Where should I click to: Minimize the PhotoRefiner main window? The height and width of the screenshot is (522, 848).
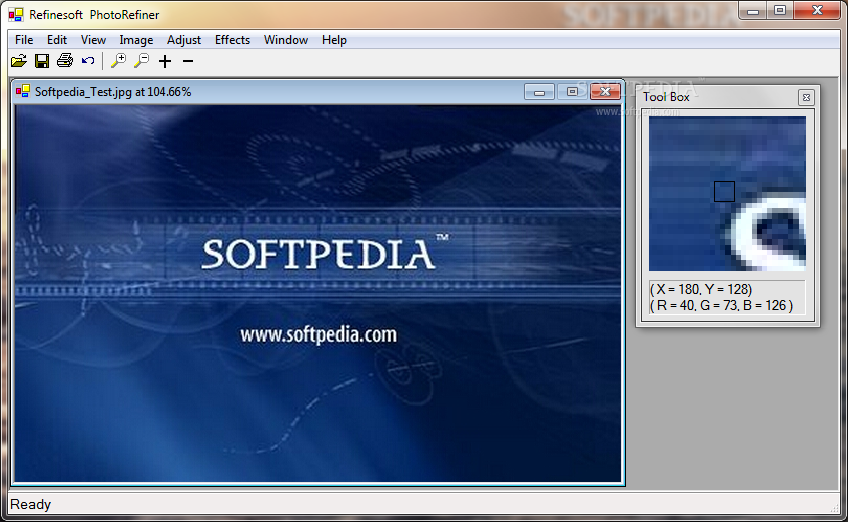pos(754,10)
